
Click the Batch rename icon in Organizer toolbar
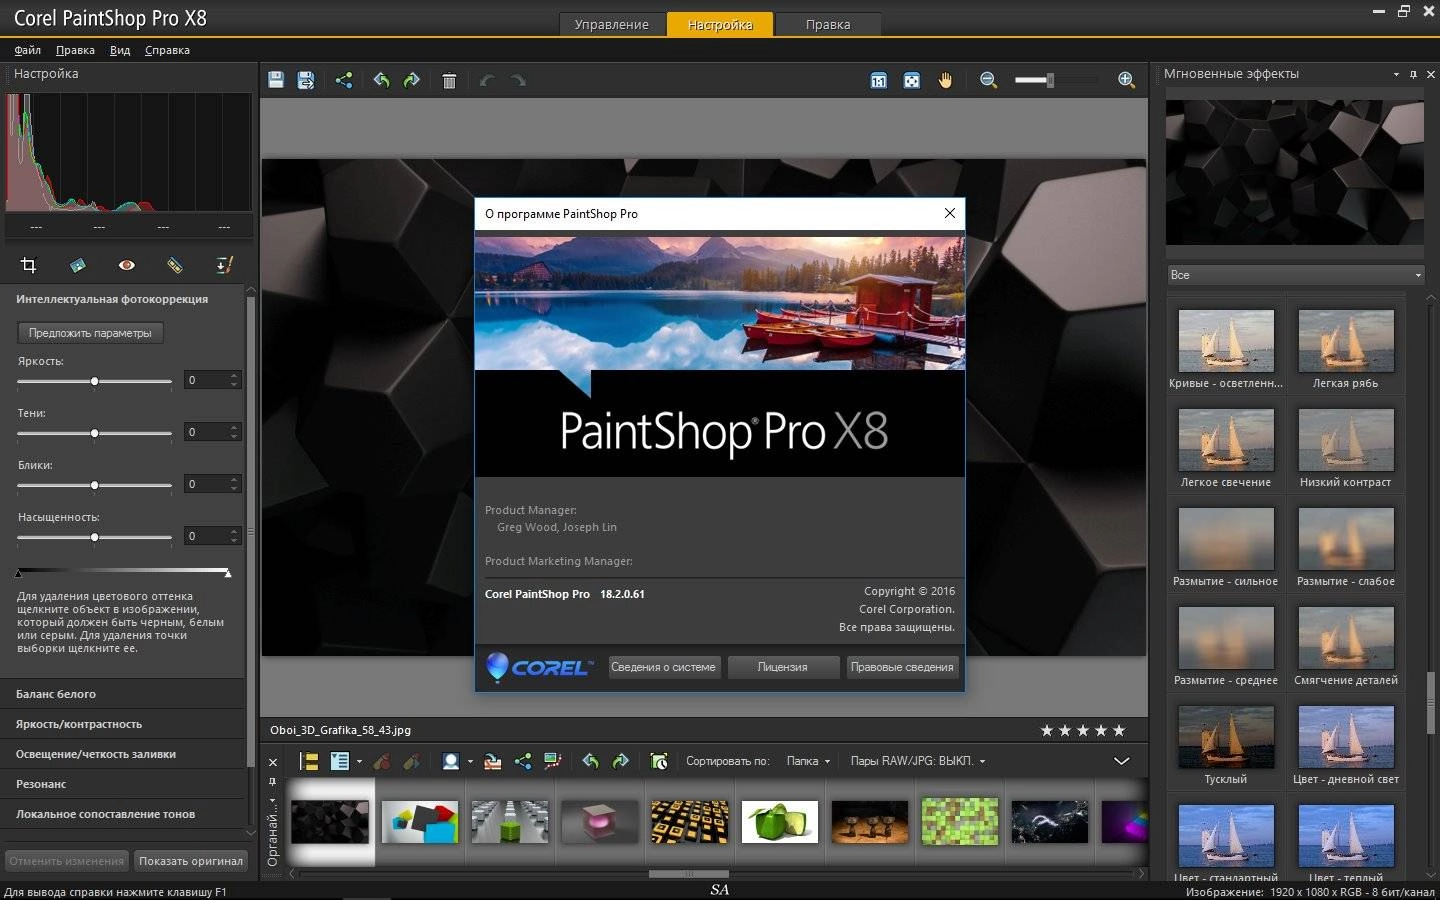click(492, 761)
